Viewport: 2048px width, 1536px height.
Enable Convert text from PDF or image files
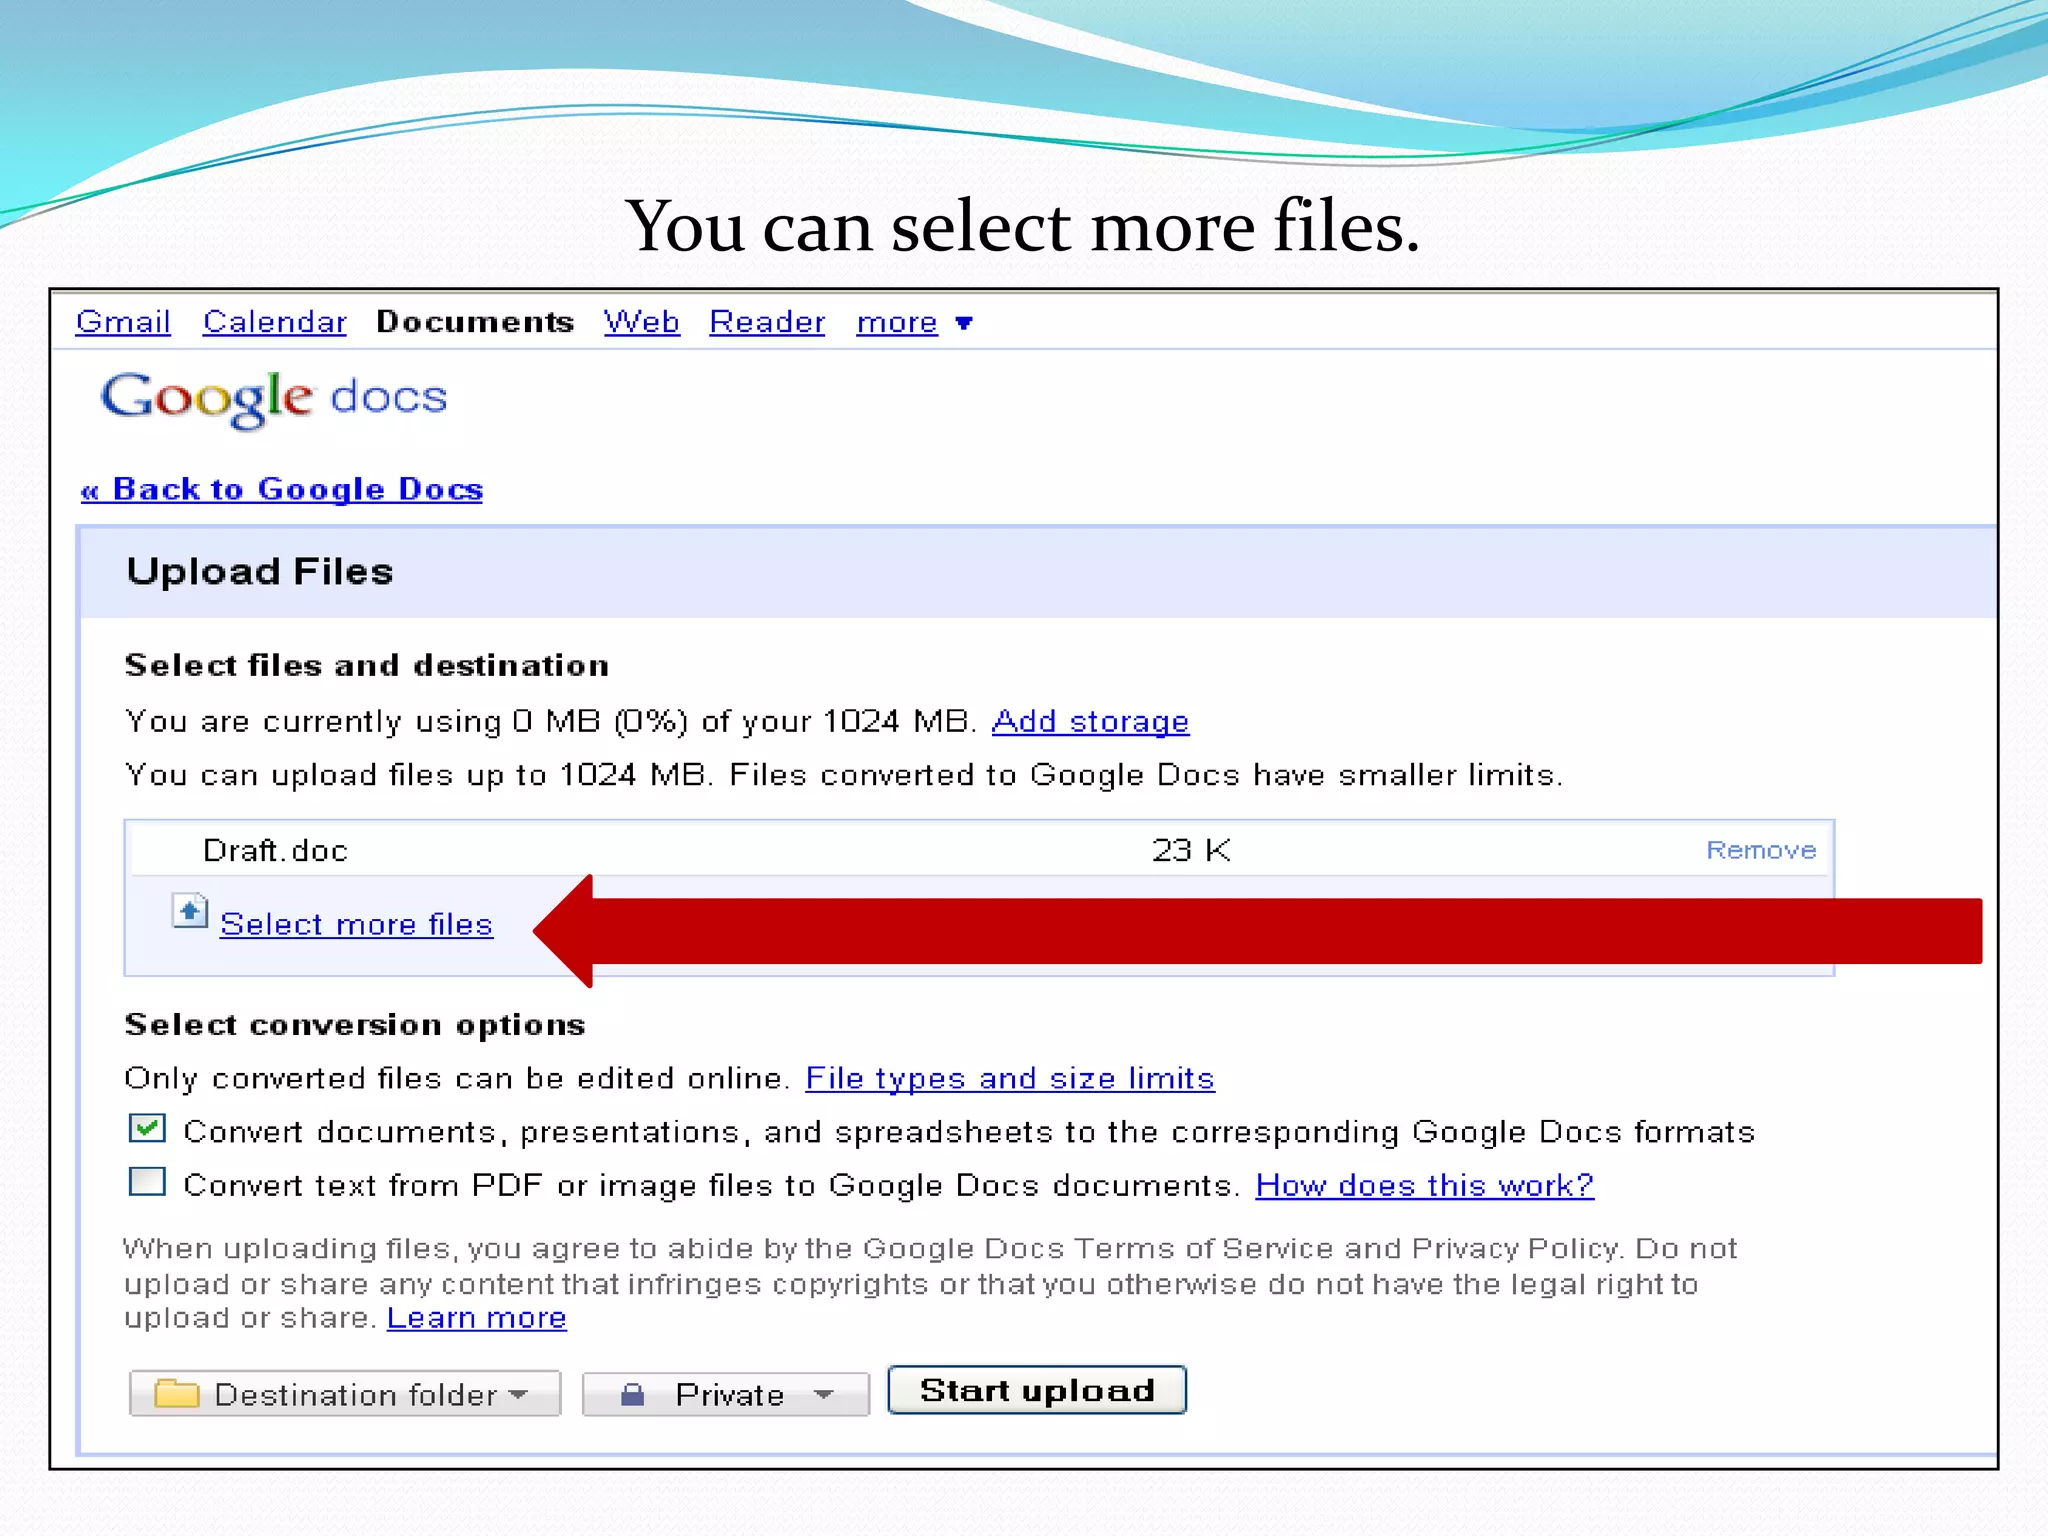pyautogui.click(x=147, y=1182)
